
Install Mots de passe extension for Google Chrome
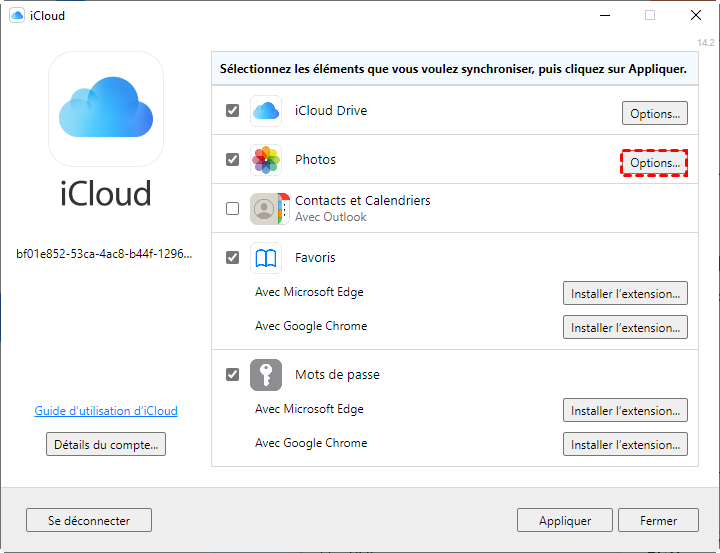625,444
